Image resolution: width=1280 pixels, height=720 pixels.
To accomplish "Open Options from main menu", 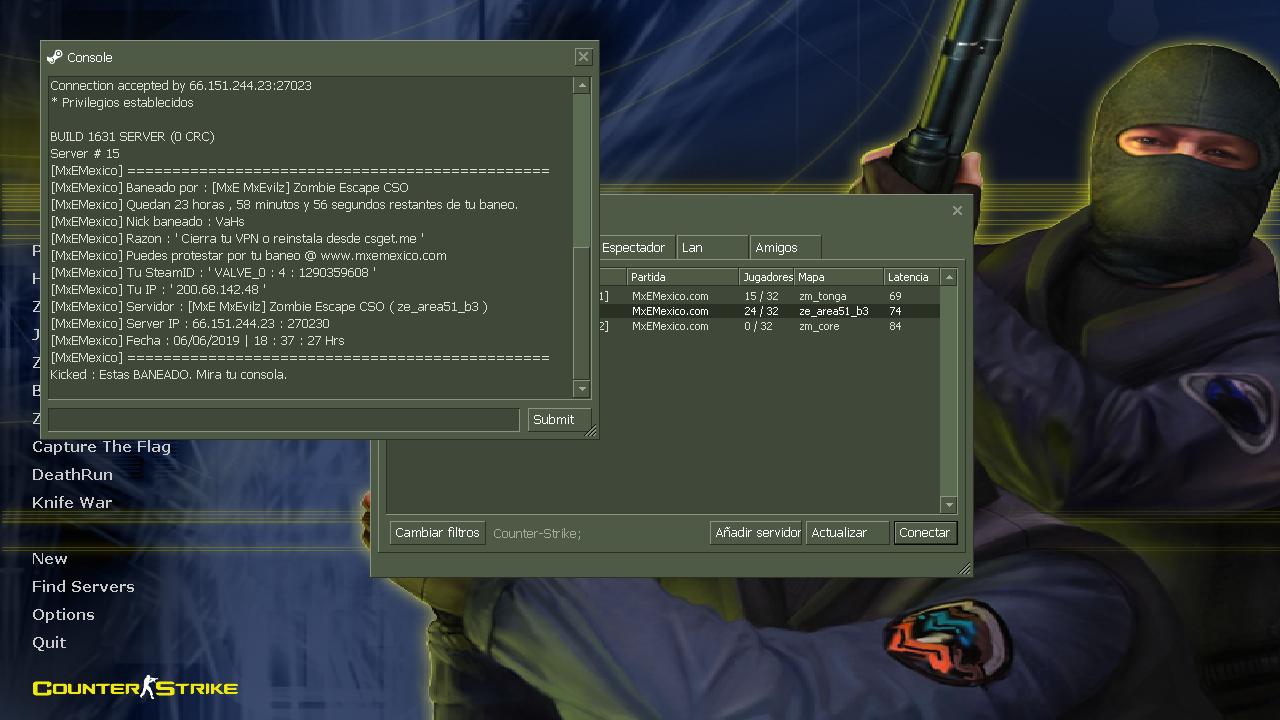I will click(x=63, y=615).
